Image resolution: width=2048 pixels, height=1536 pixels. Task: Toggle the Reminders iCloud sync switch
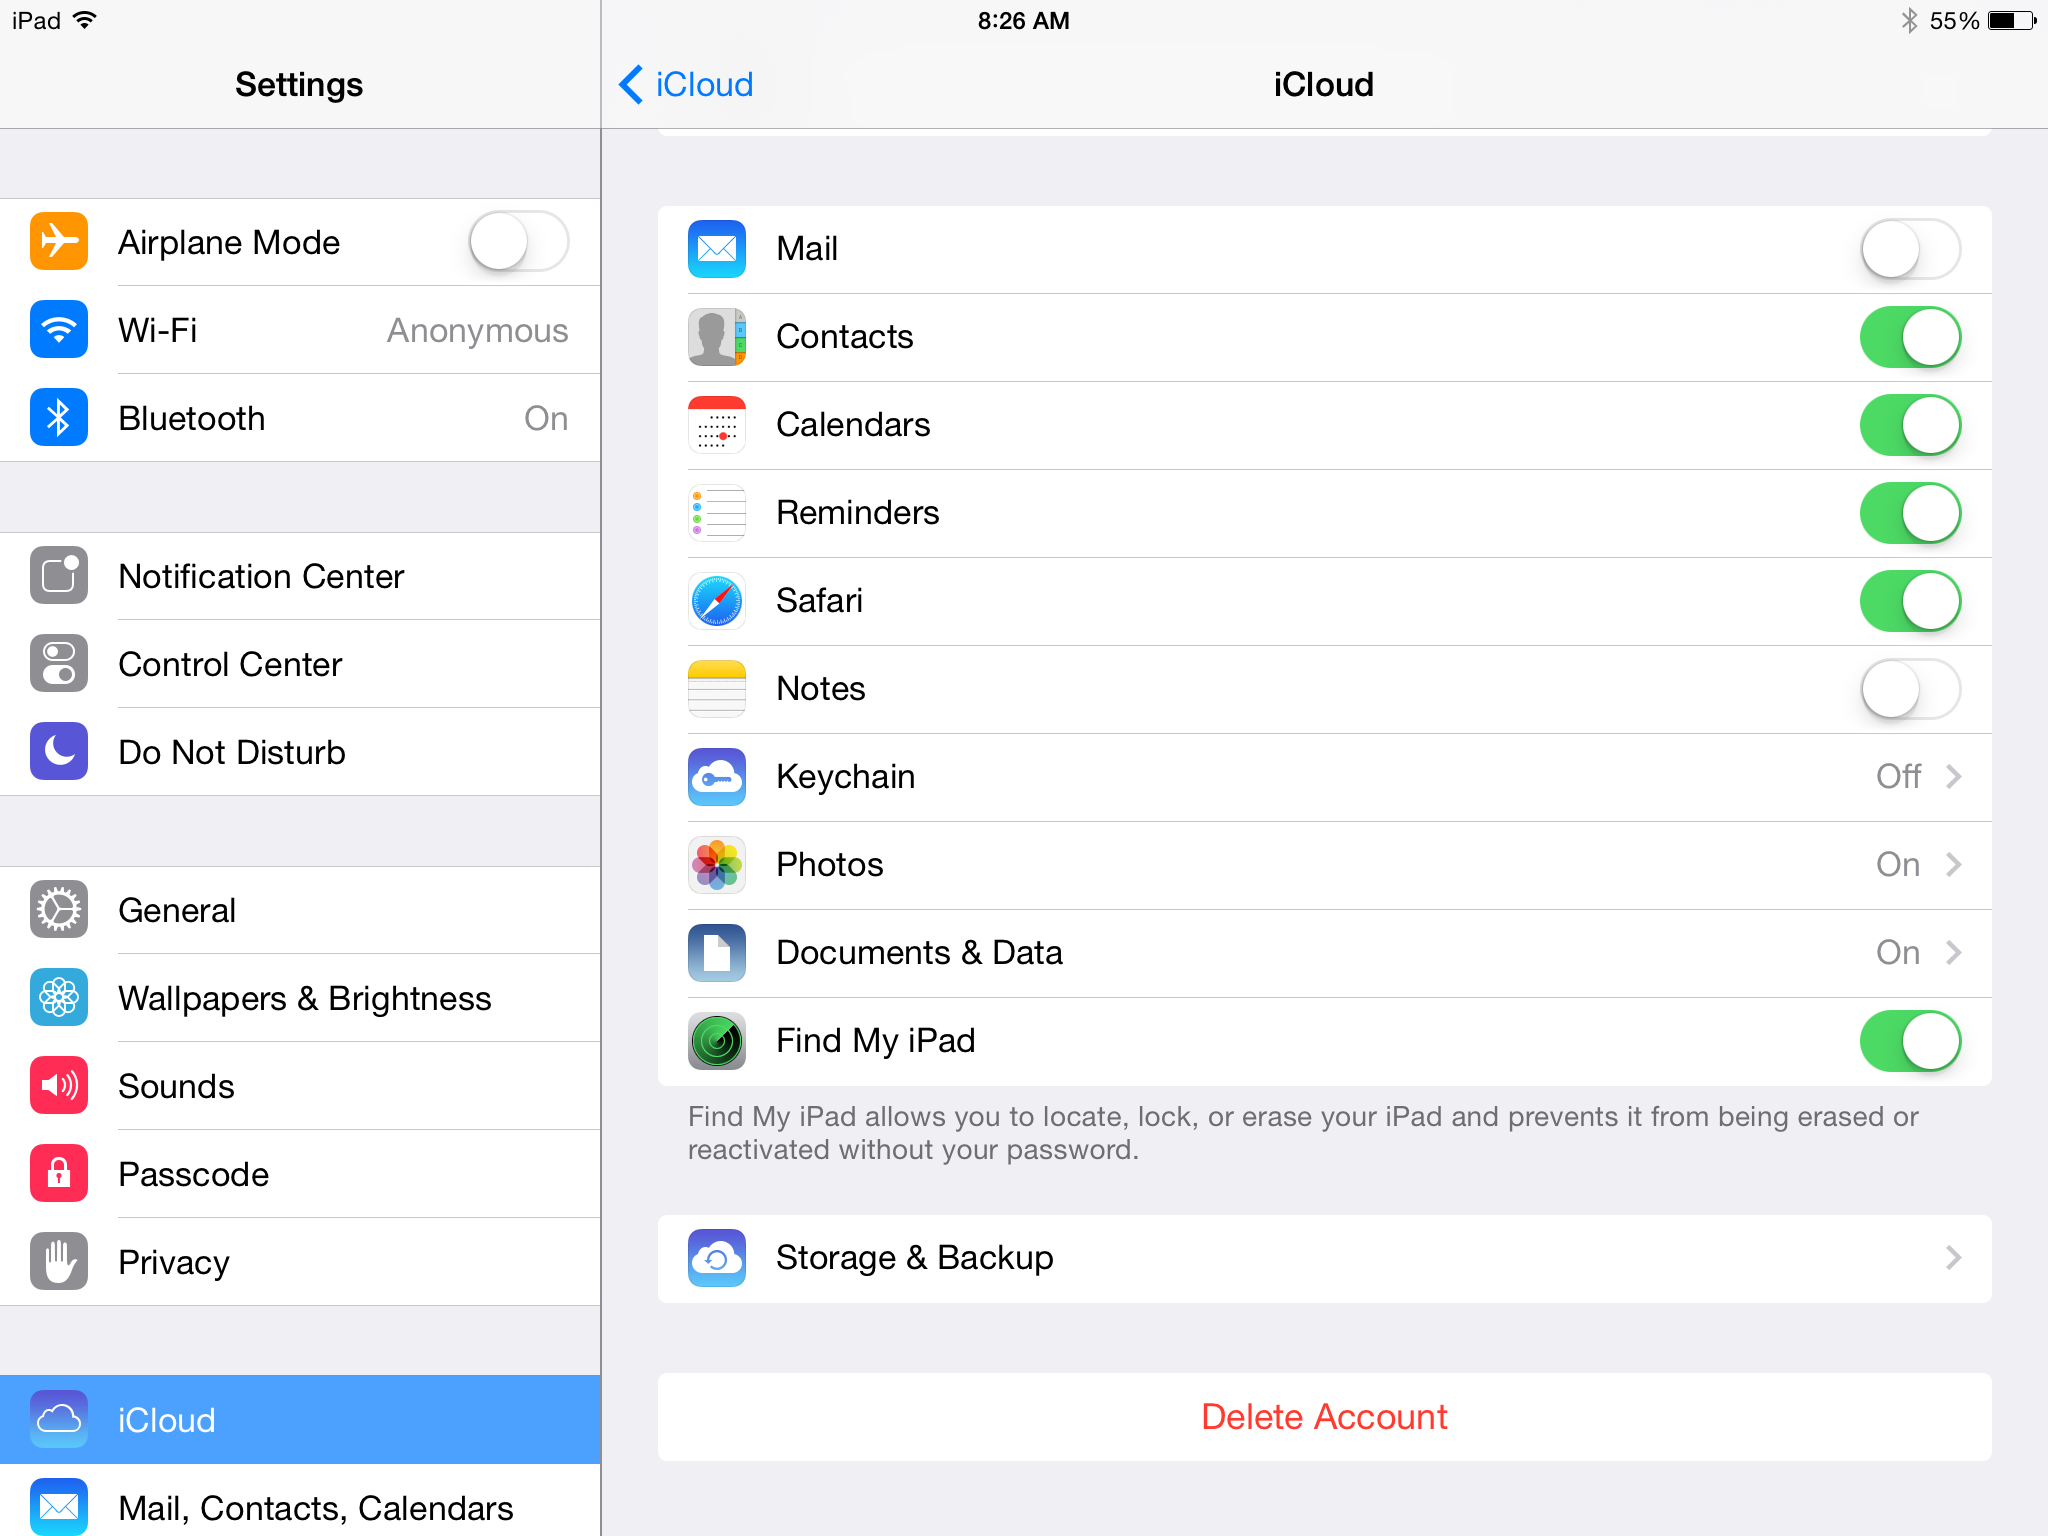[1908, 513]
